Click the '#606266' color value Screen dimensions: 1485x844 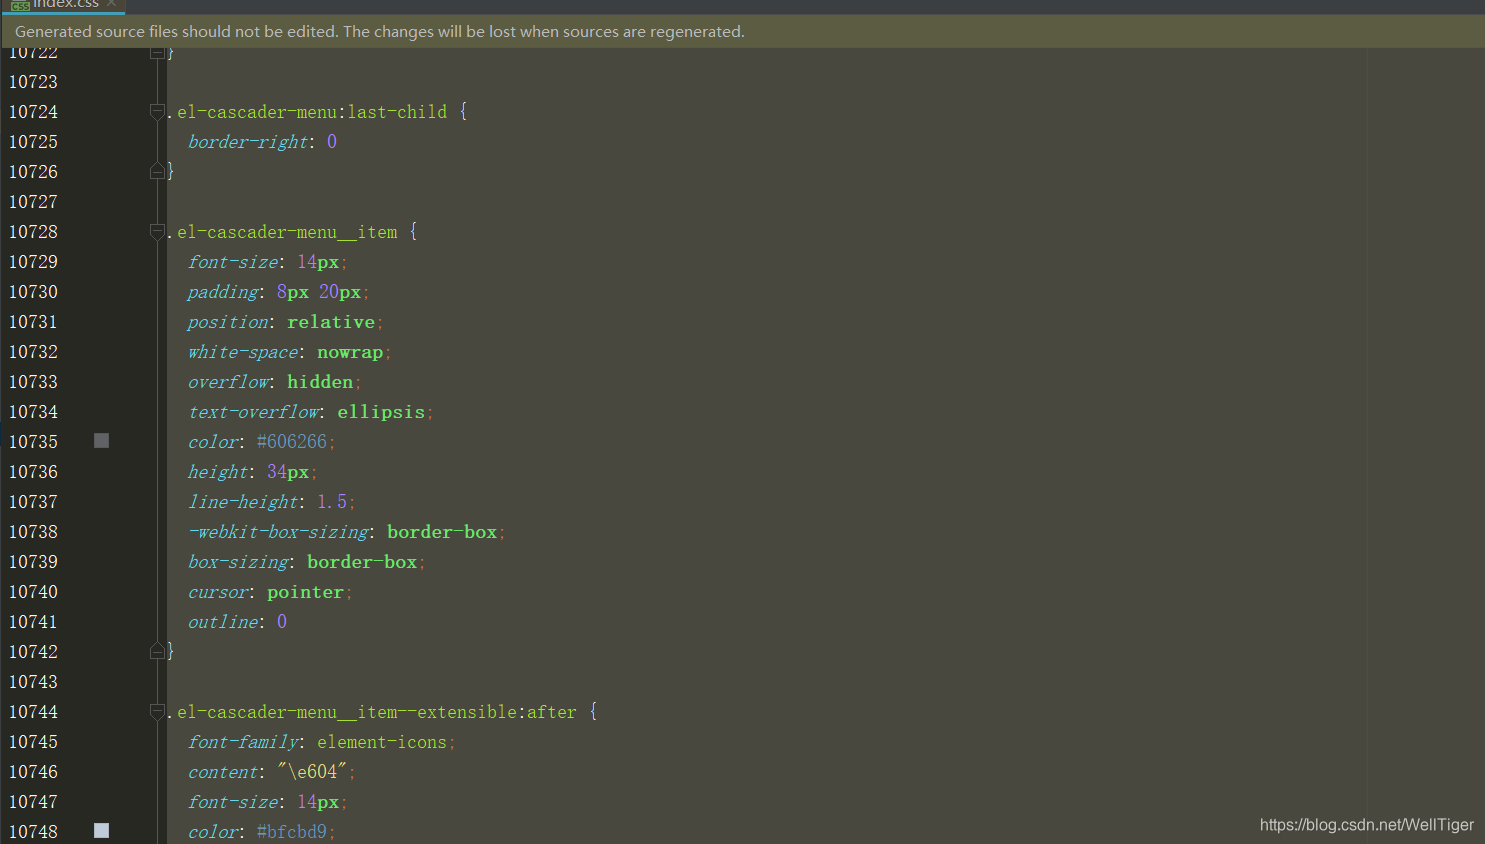pos(292,442)
